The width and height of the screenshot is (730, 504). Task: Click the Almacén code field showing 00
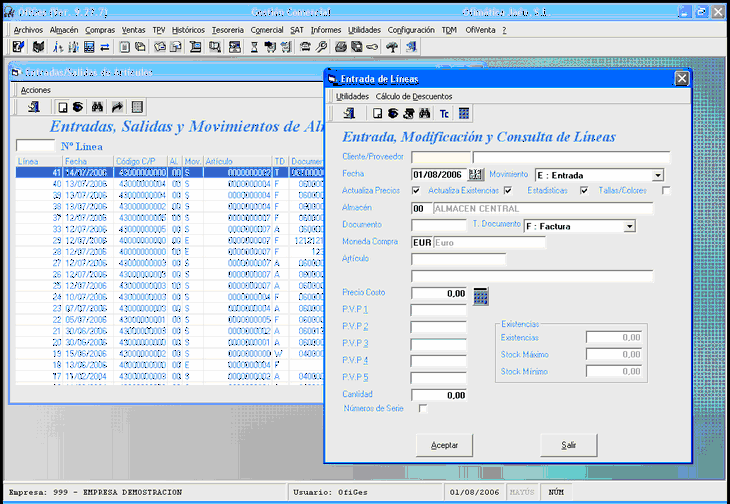tap(421, 208)
